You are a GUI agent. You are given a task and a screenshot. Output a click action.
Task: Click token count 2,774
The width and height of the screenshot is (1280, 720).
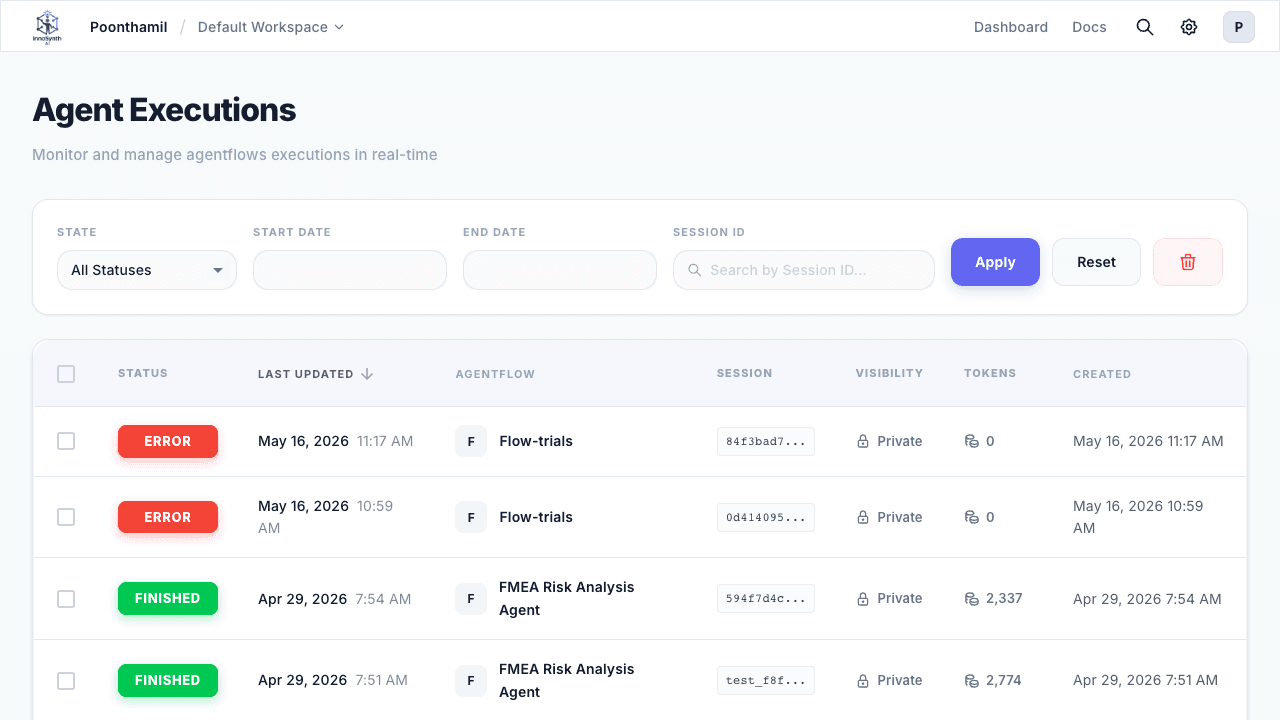point(1004,680)
